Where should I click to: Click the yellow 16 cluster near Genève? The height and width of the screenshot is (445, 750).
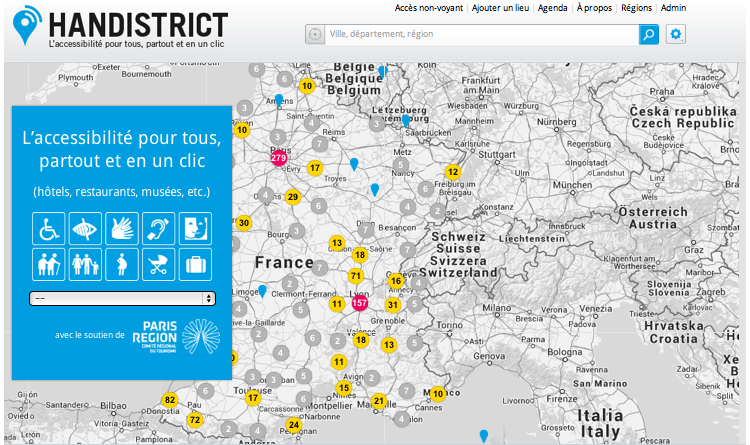click(x=396, y=281)
